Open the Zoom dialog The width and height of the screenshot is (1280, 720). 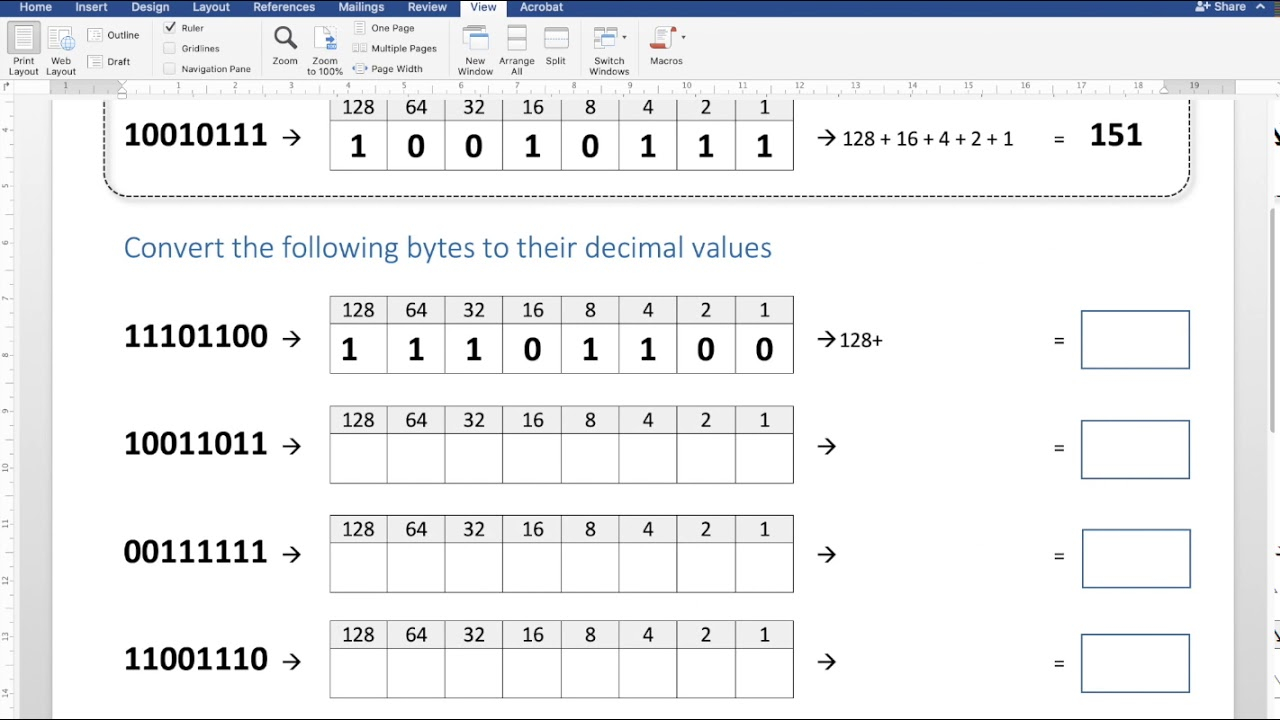pyautogui.click(x=284, y=47)
